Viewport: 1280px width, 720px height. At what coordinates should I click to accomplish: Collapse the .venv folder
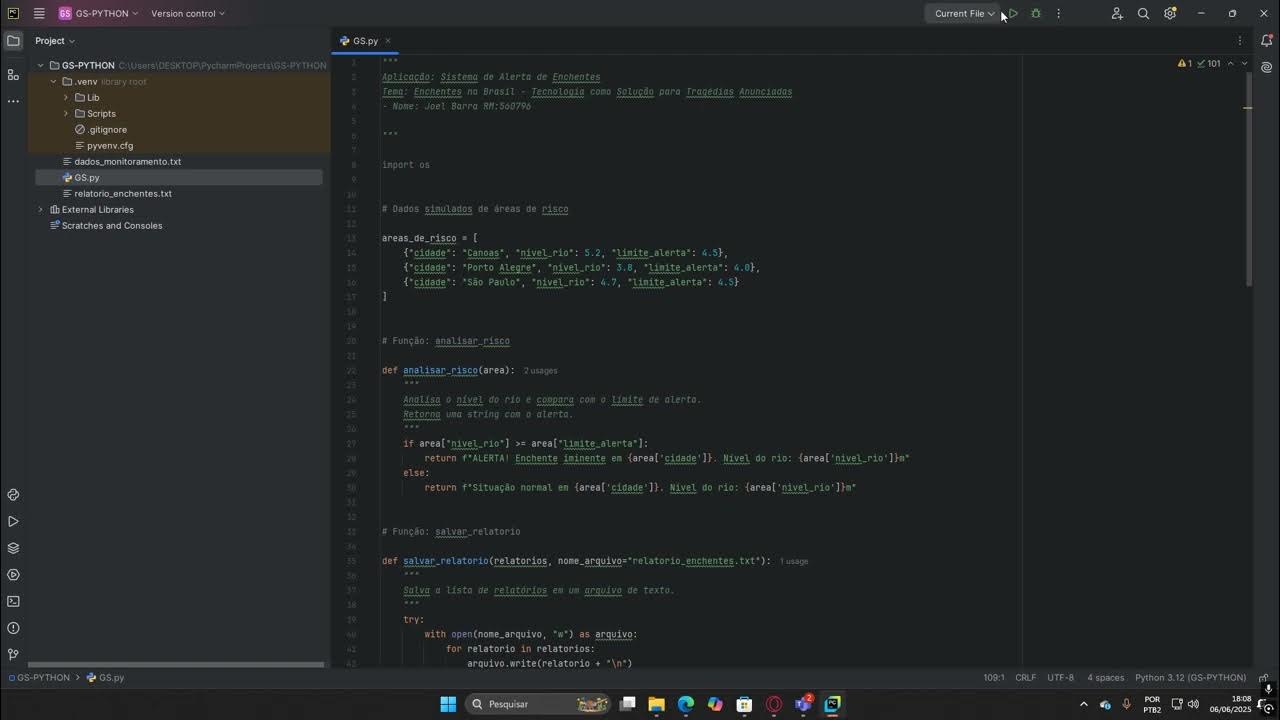pos(54,81)
